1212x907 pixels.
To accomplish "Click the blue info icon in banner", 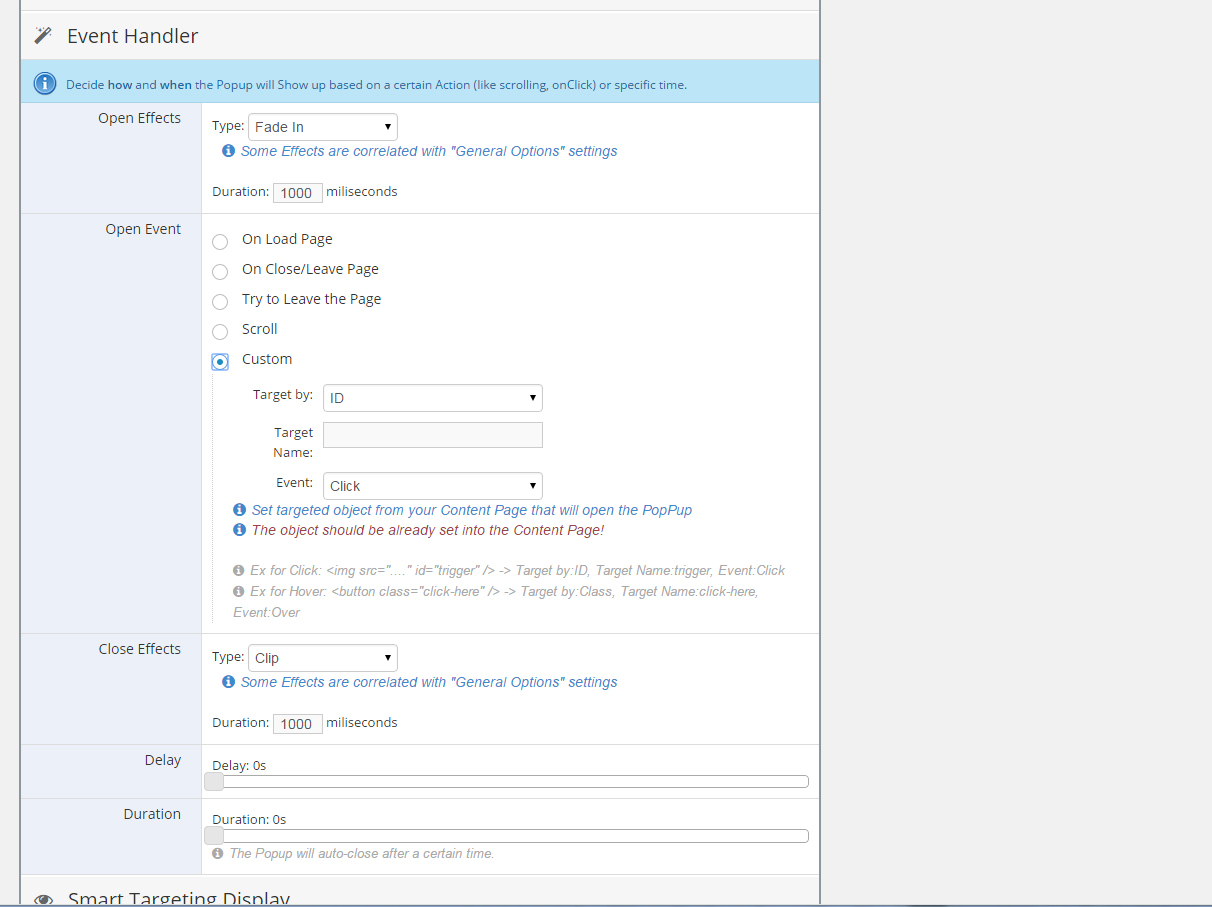I will [x=45, y=84].
